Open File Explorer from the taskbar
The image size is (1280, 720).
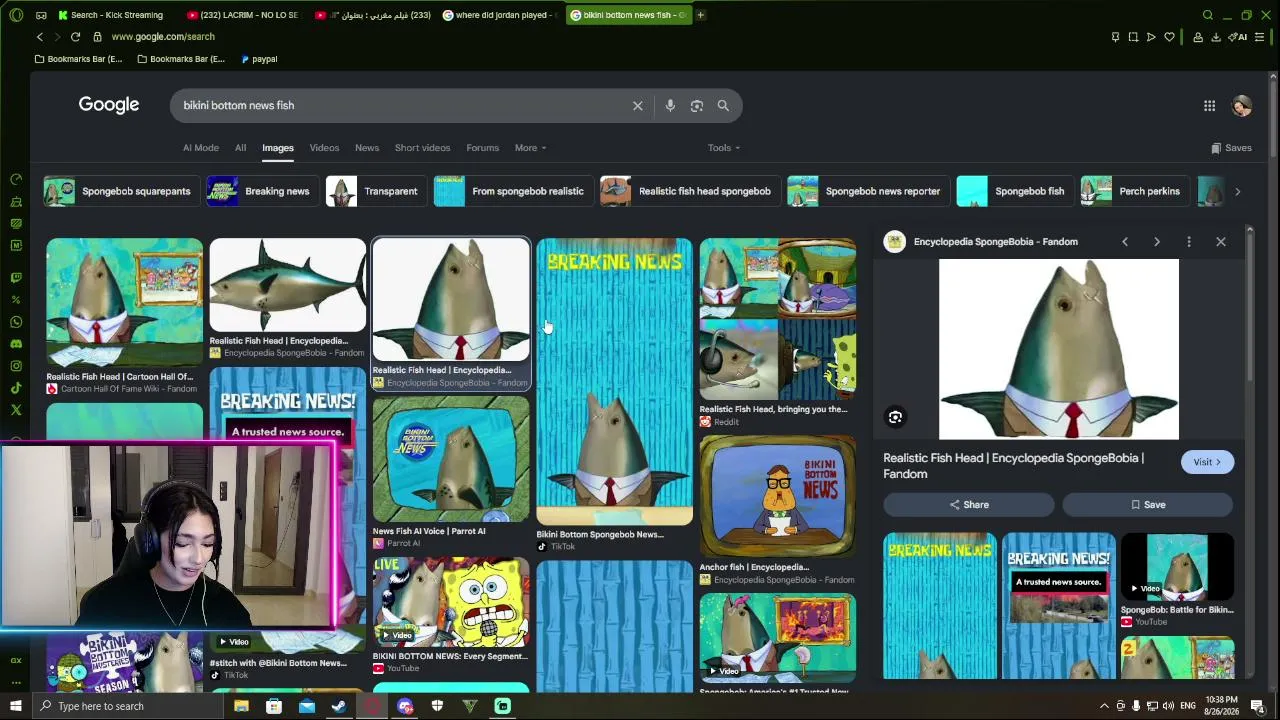(x=241, y=706)
